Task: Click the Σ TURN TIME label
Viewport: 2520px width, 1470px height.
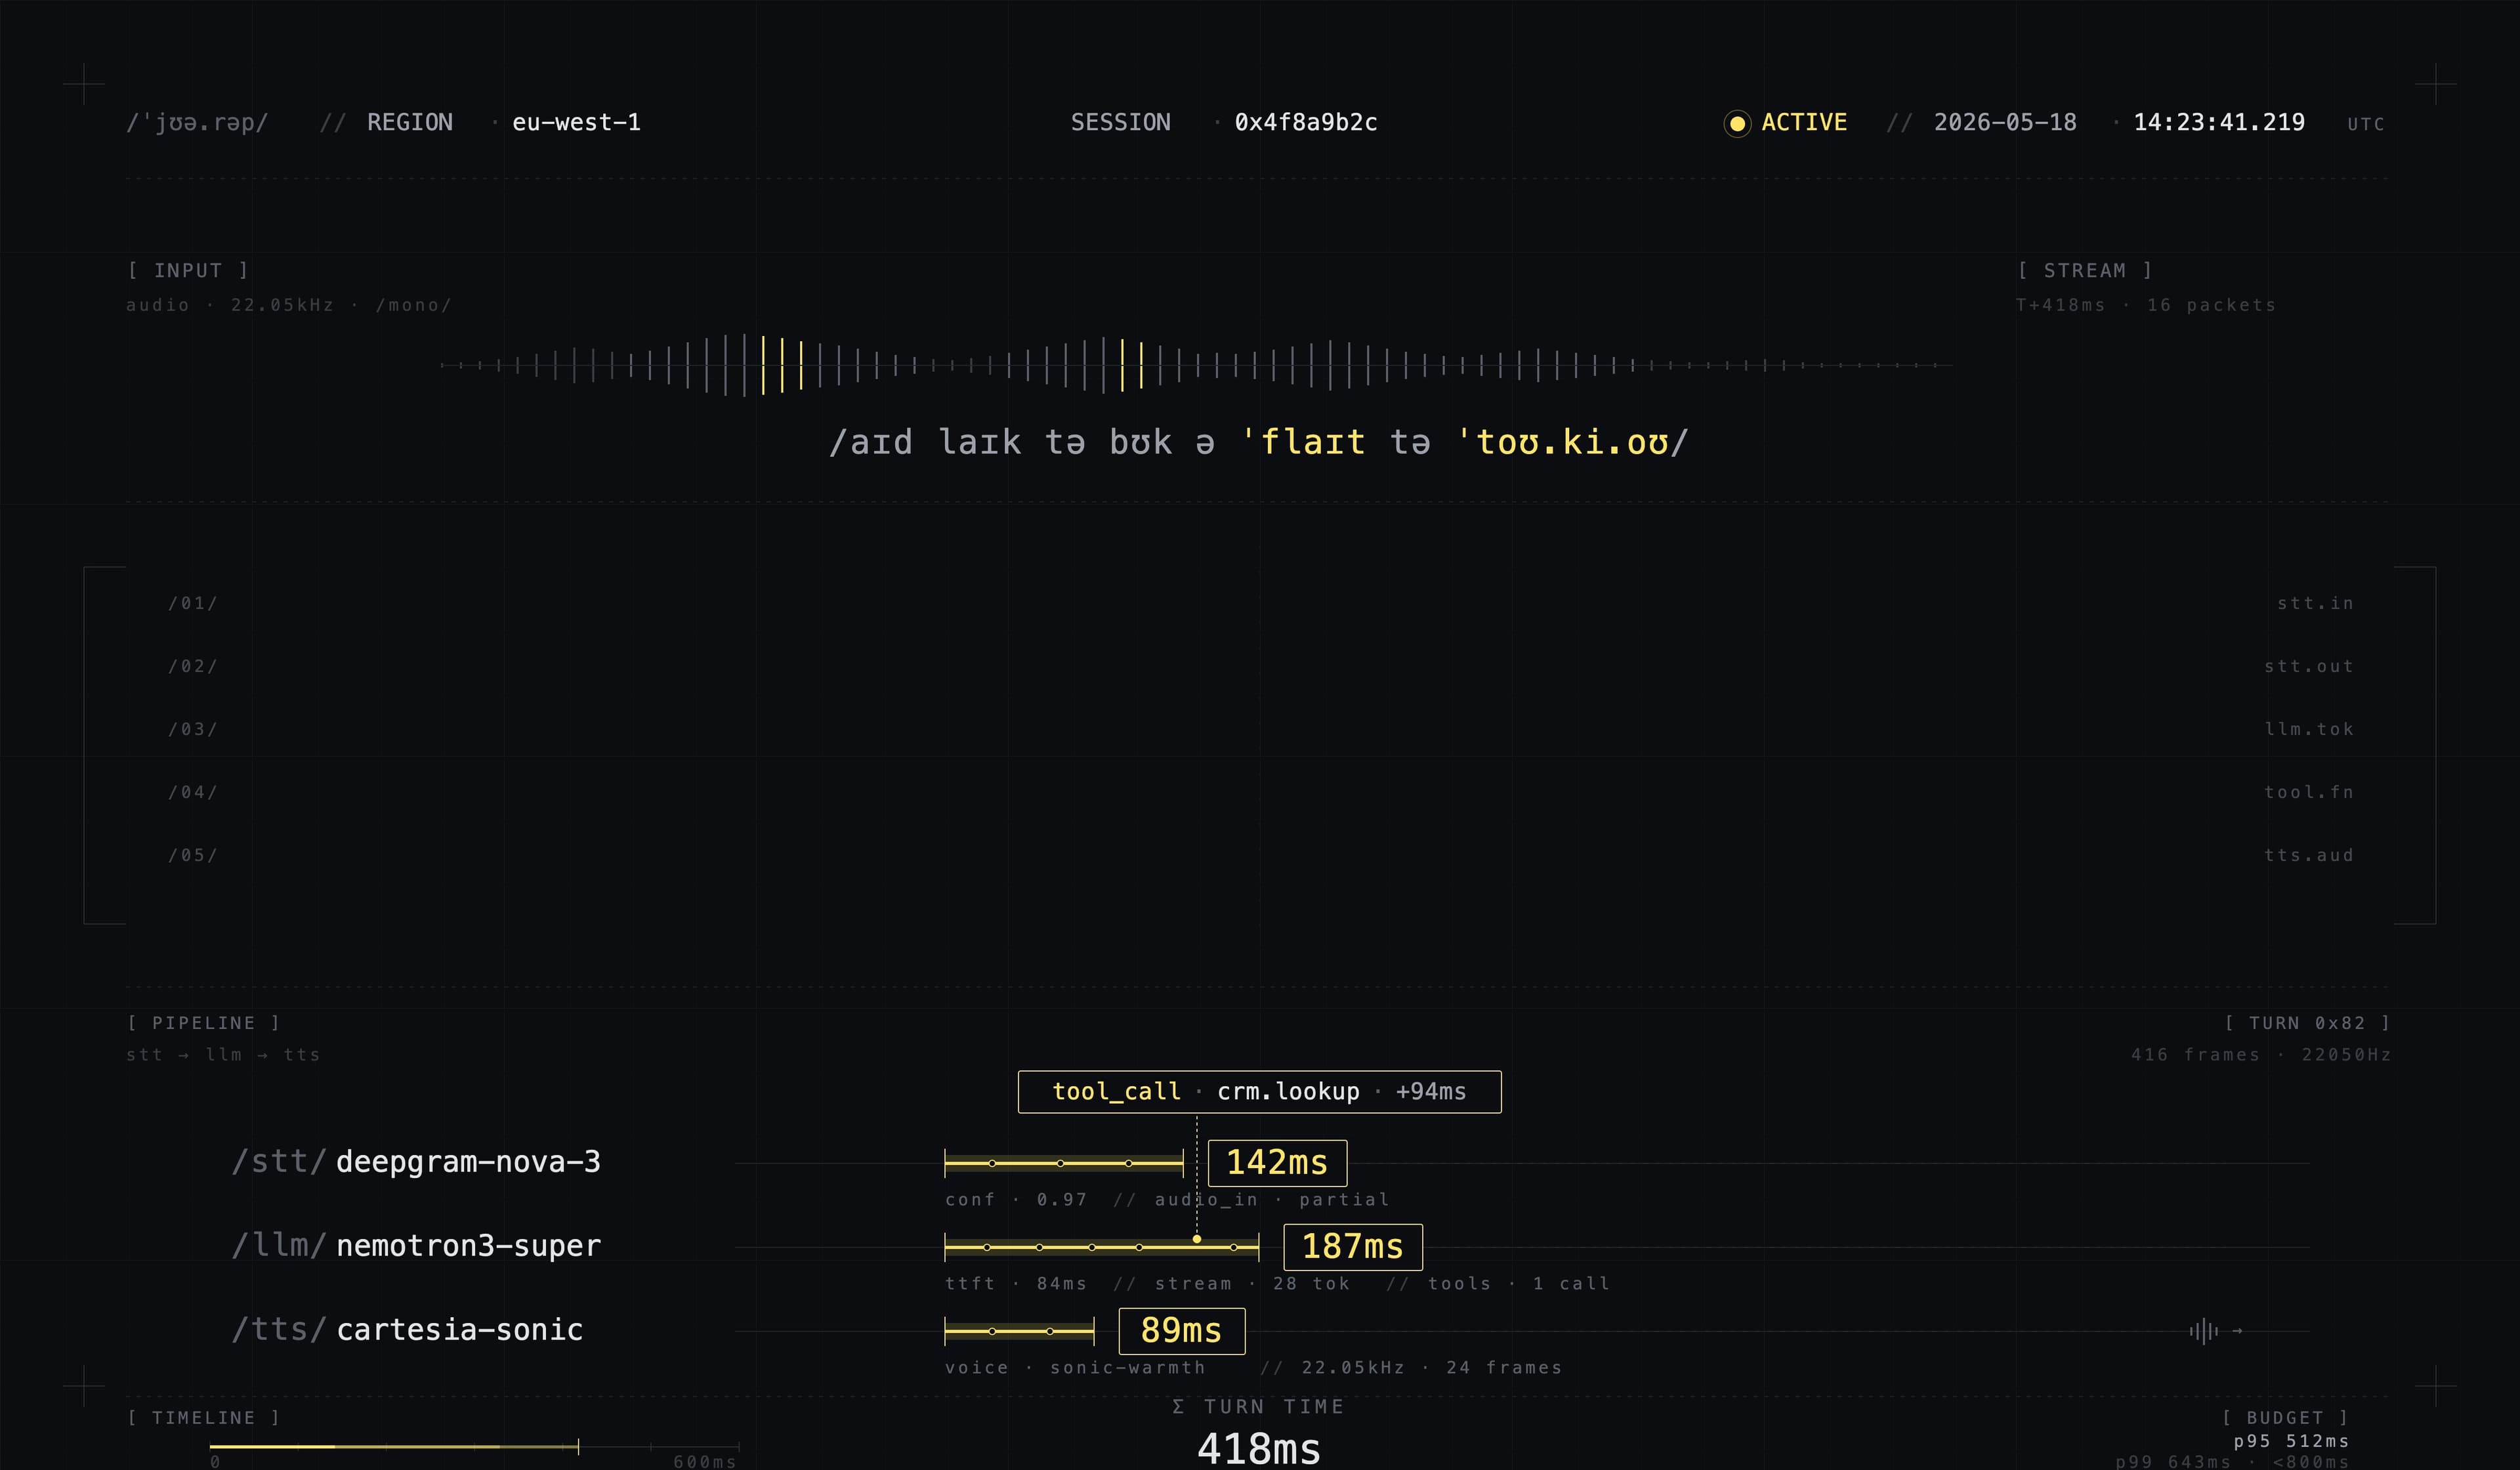Action: 1258,1407
